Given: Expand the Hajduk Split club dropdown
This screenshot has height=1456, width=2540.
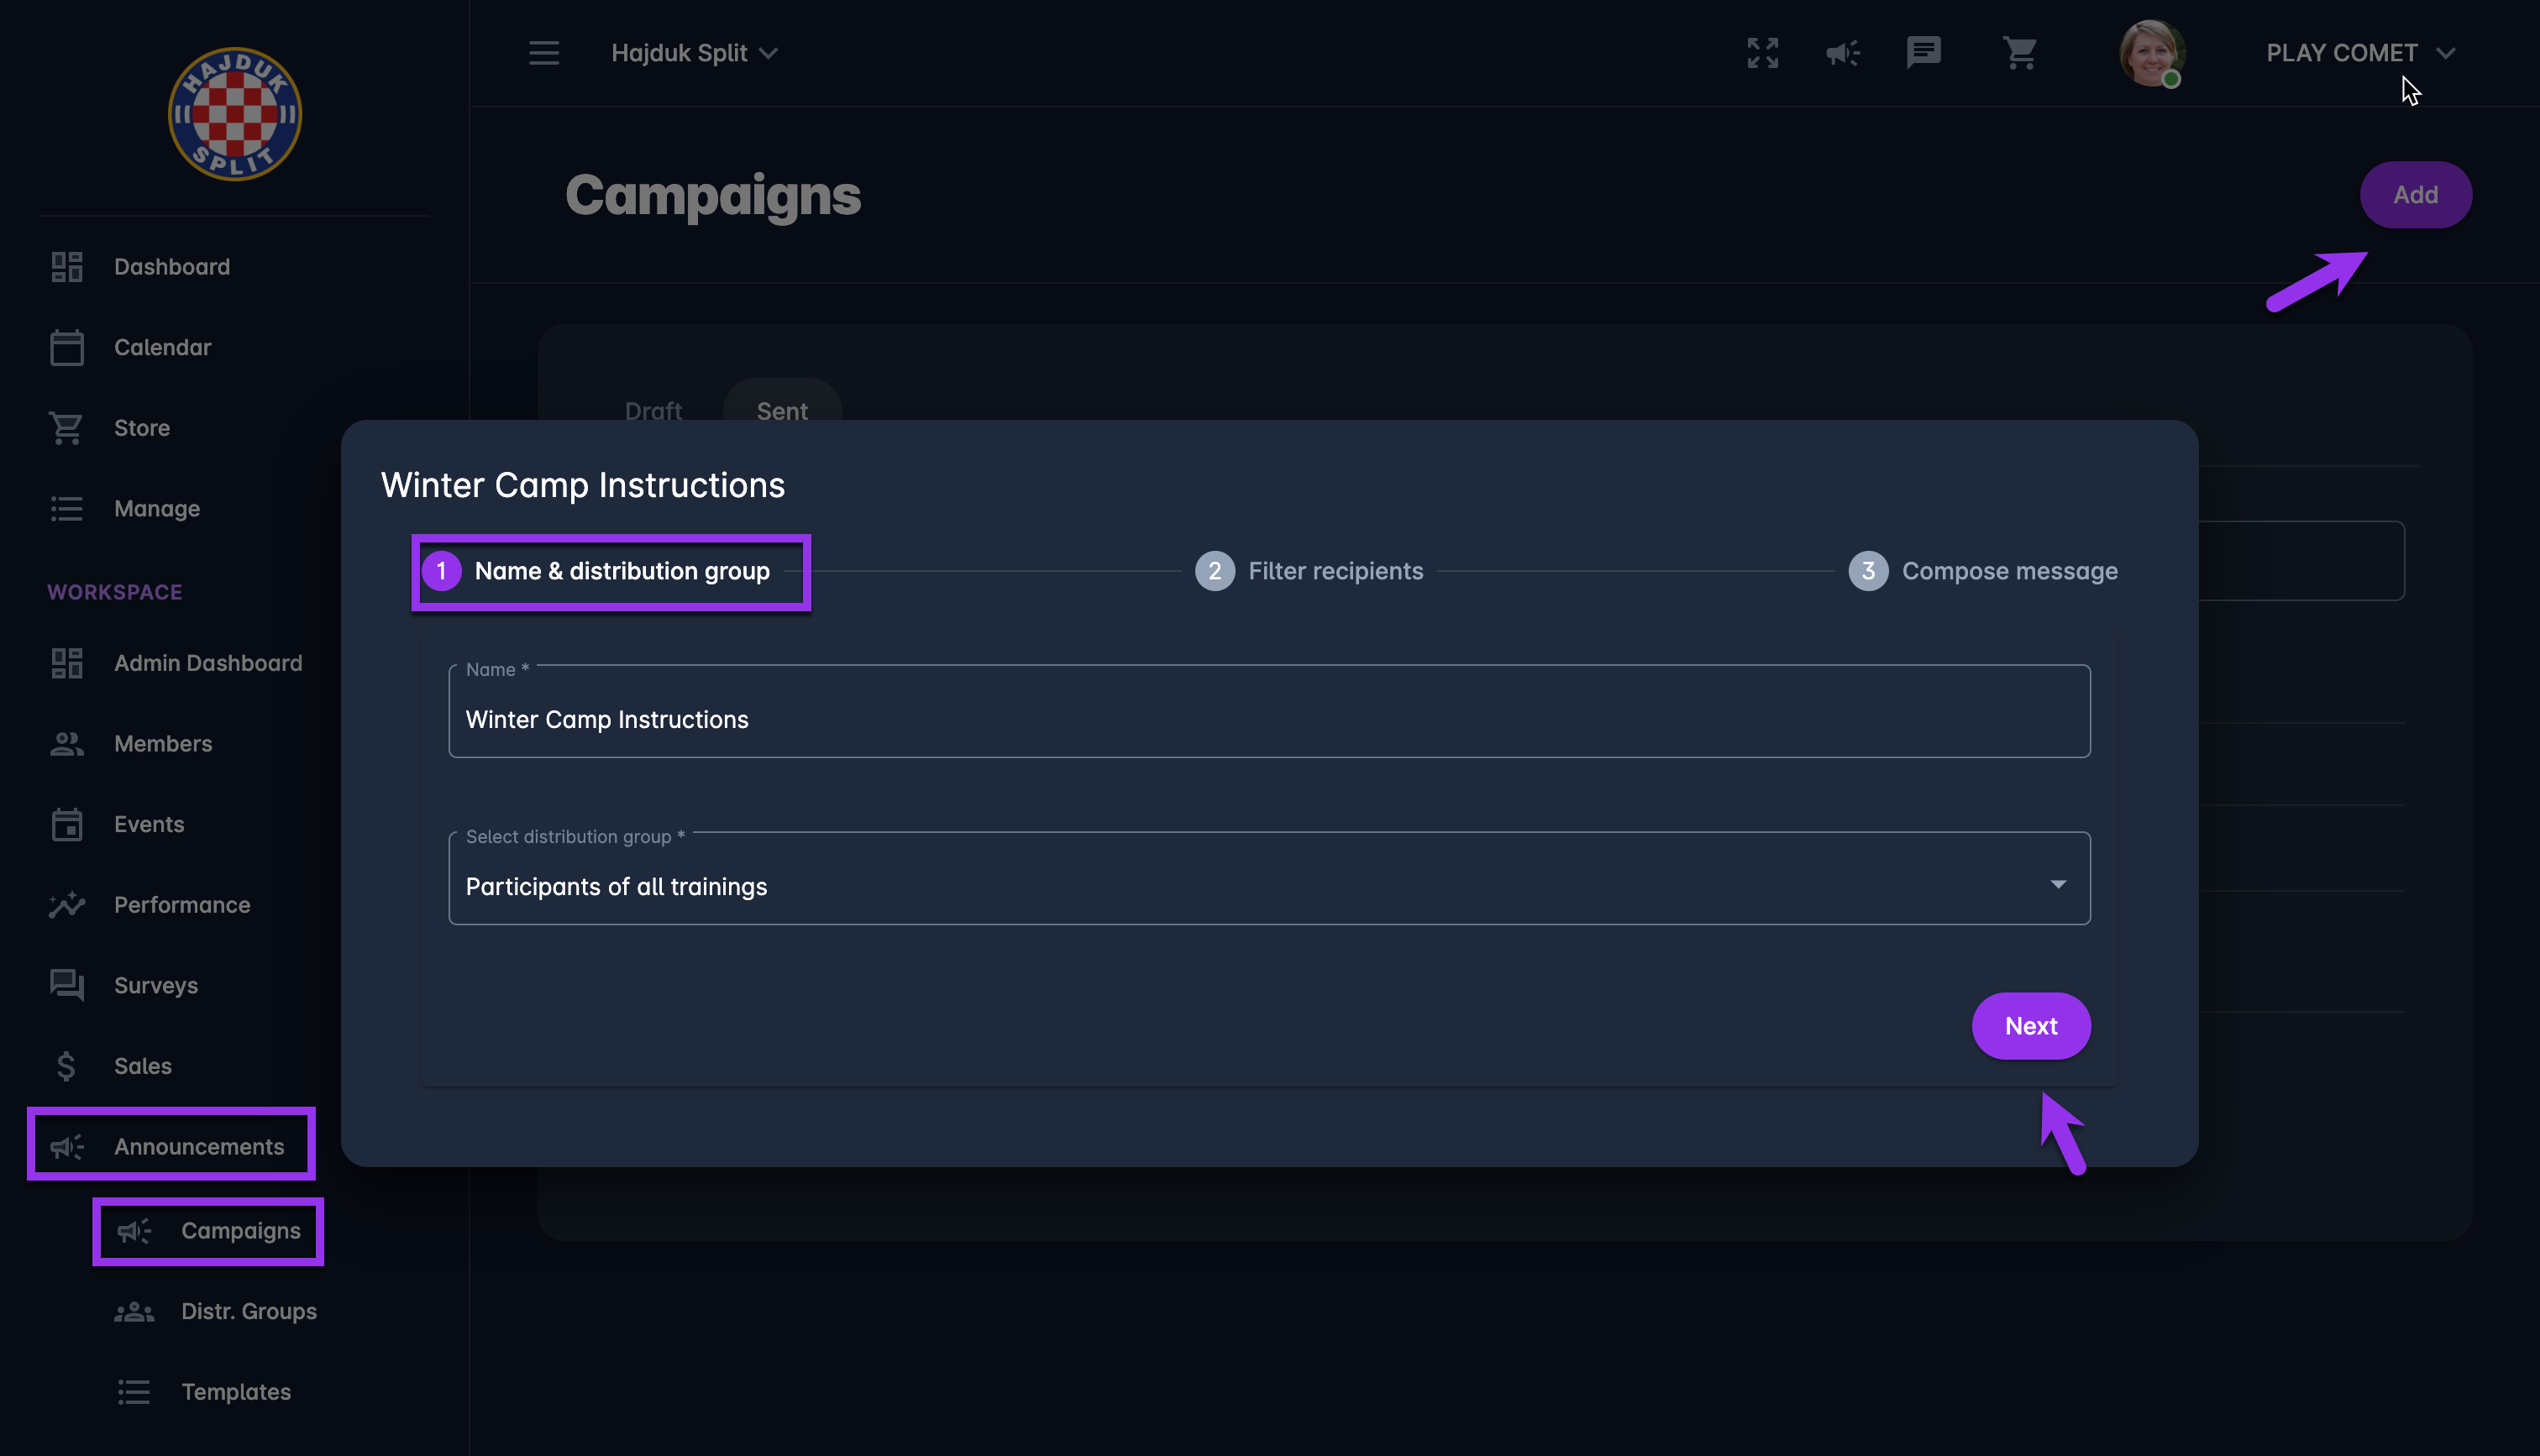Looking at the screenshot, I should tap(694, 53).
